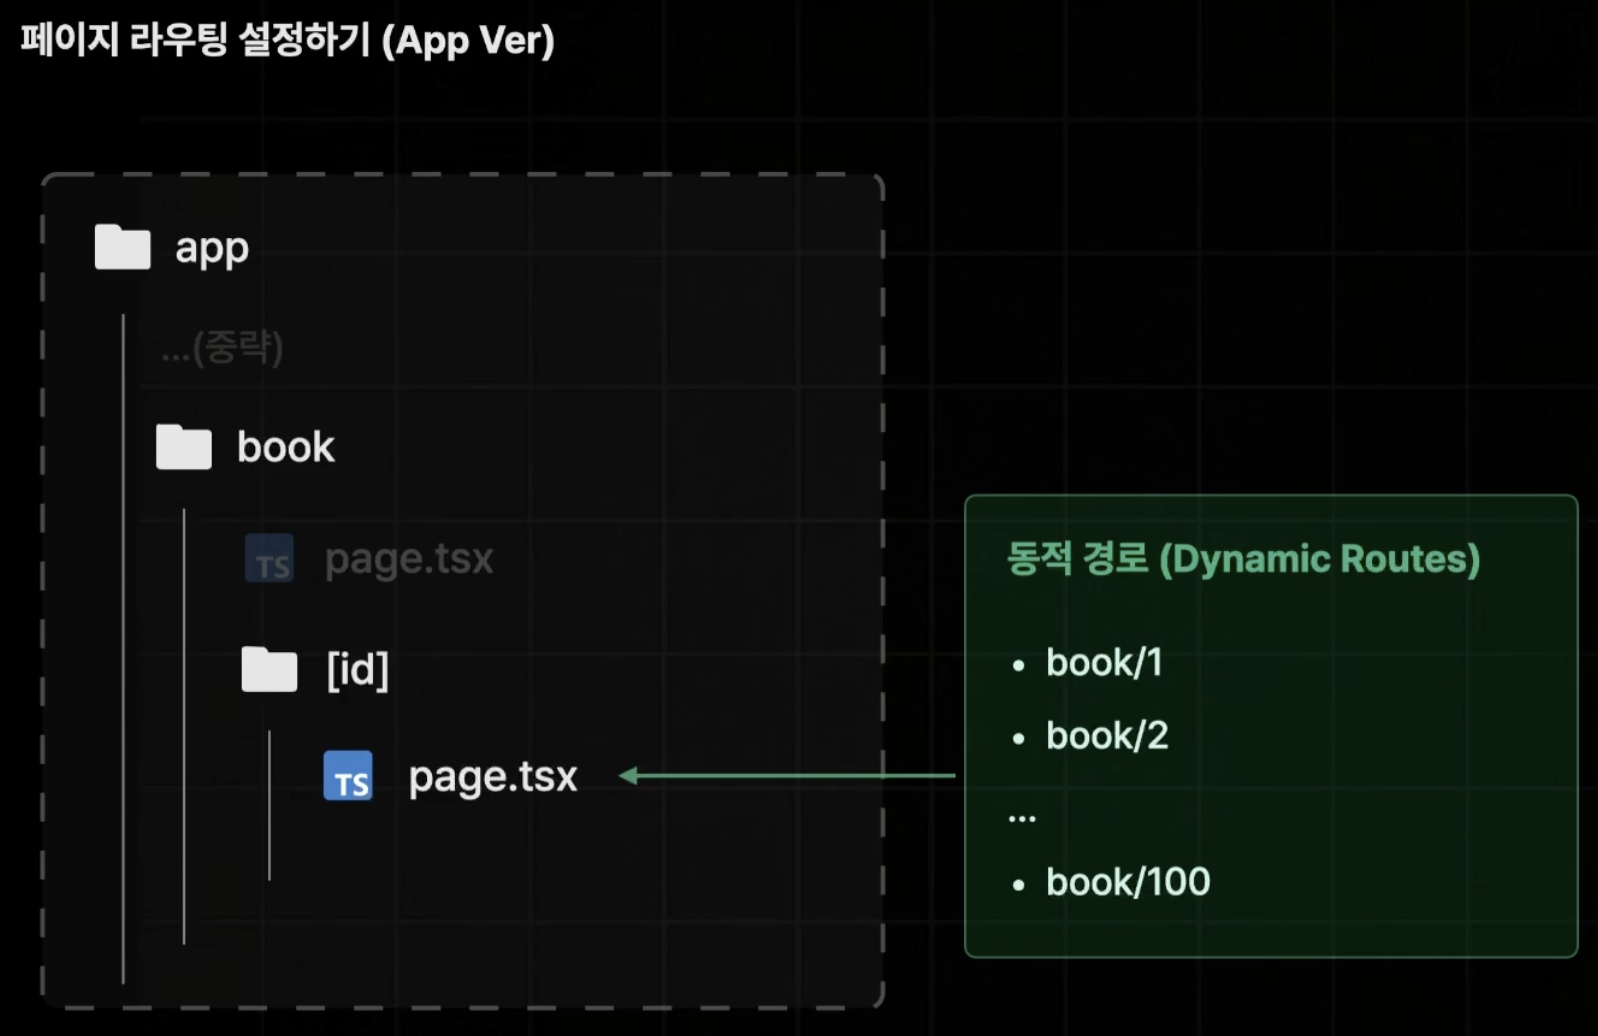Click the ellipsis above book/100
The height and width of the screenshot is (1036, 1598).
click(x=1022, y=818)
